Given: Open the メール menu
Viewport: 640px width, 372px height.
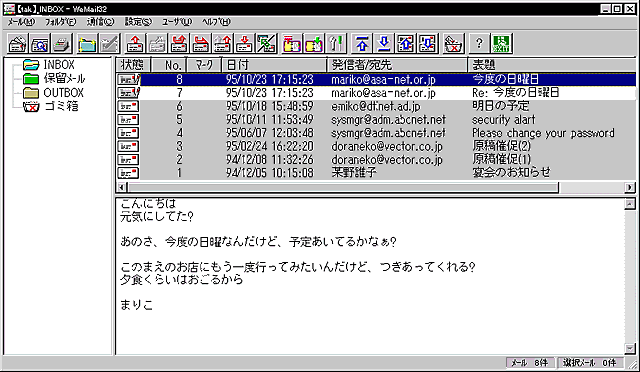Looking at the screenshot, I should (x=21, y=22).
